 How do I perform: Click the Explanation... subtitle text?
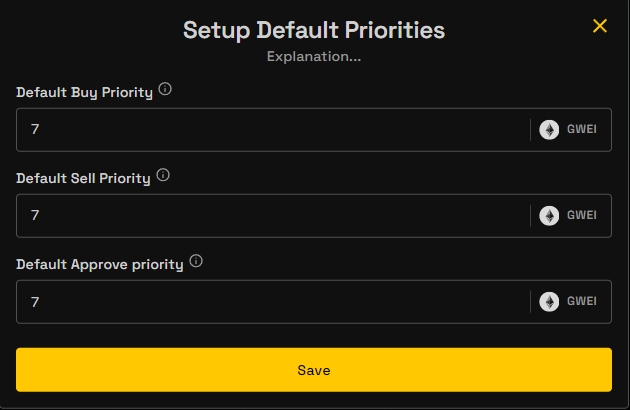pyautogui.click(x=314, y=57)
